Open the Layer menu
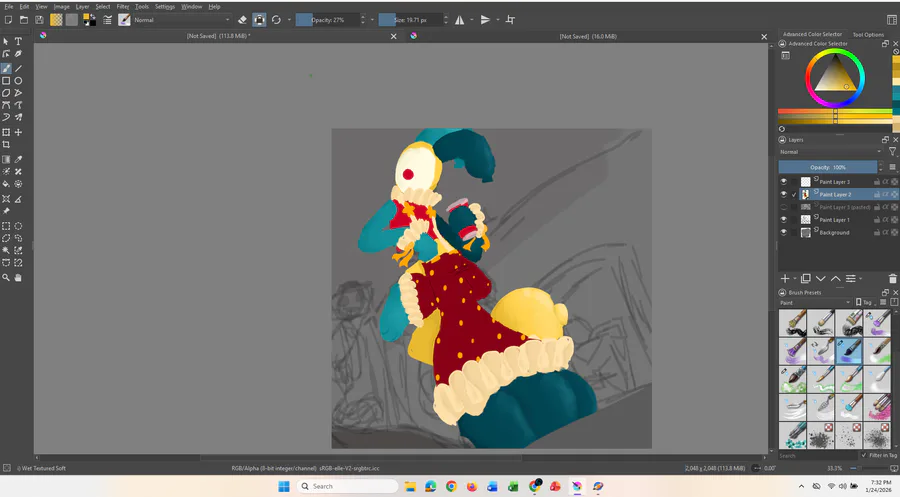 coord(82,7)
